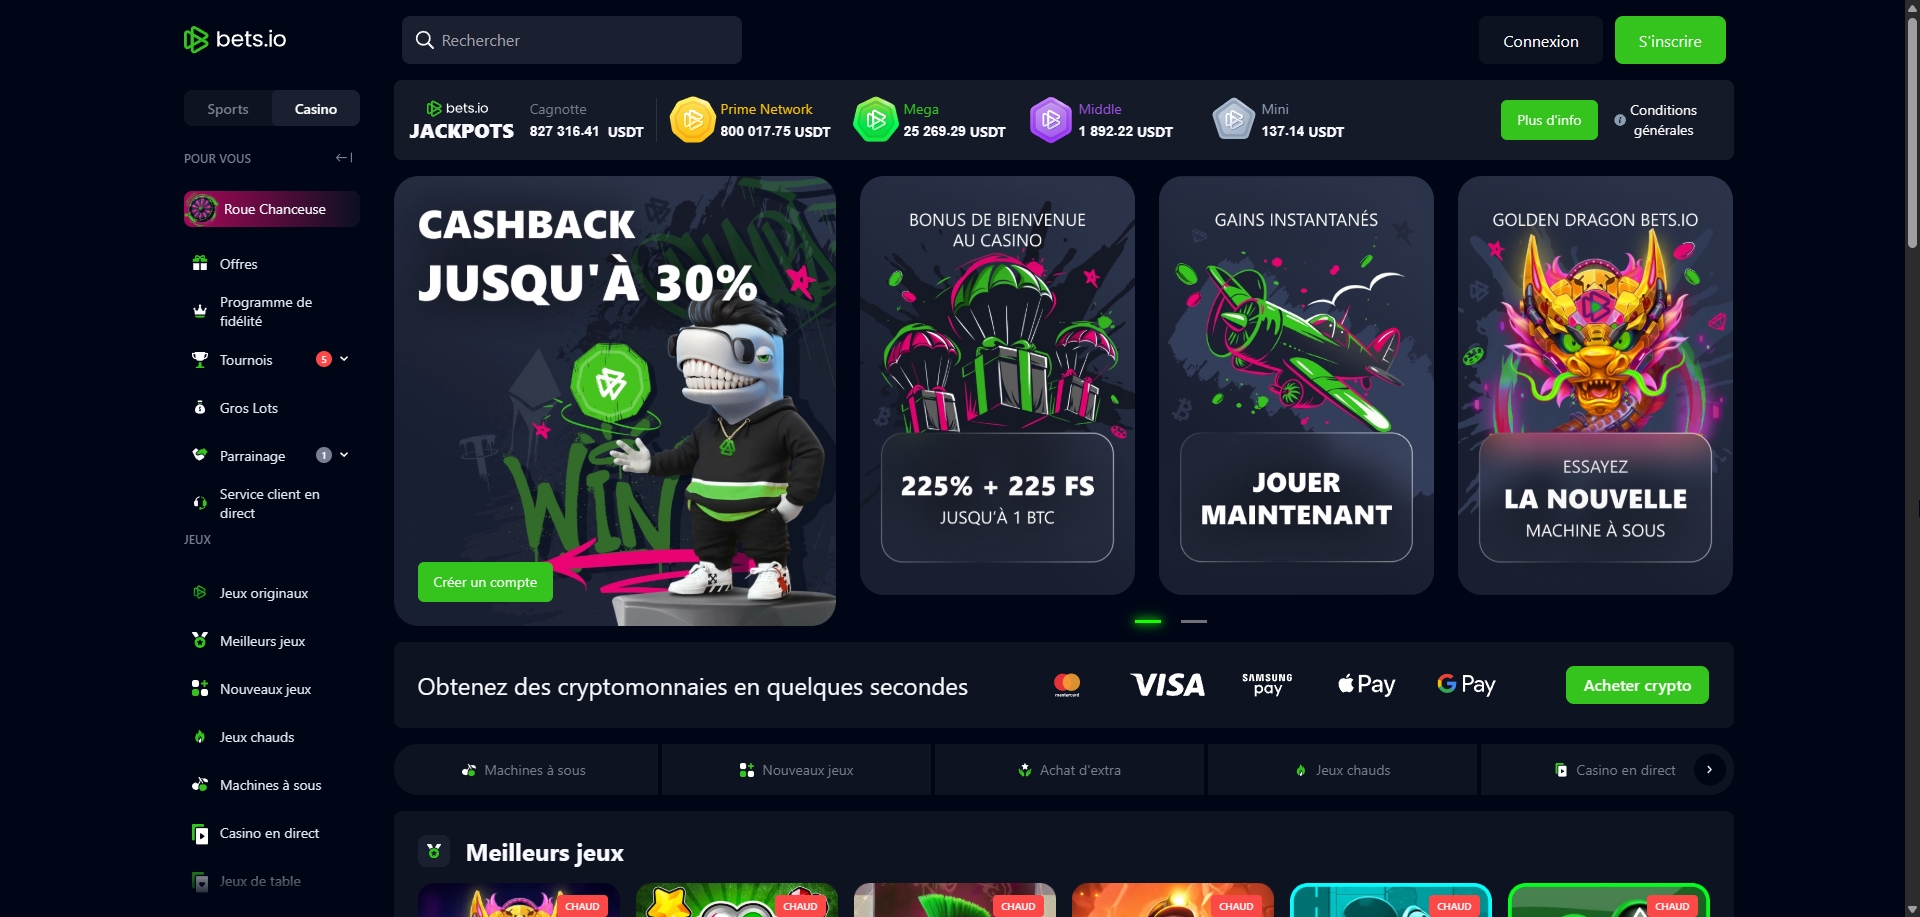Collapse the sidebar with the arrow icon
This screenshot has width=1920, height=917.
pyautogui.click(x=344, y=158)
